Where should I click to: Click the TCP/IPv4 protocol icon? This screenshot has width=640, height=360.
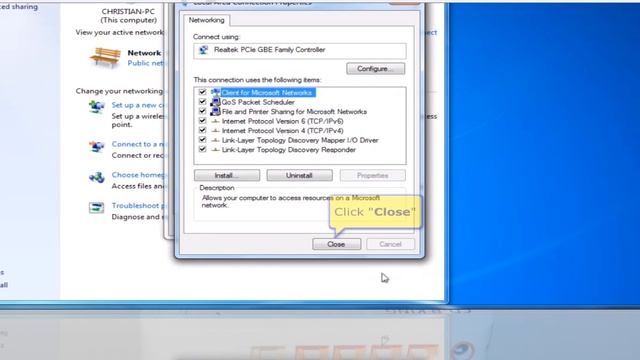coord(215,131)
